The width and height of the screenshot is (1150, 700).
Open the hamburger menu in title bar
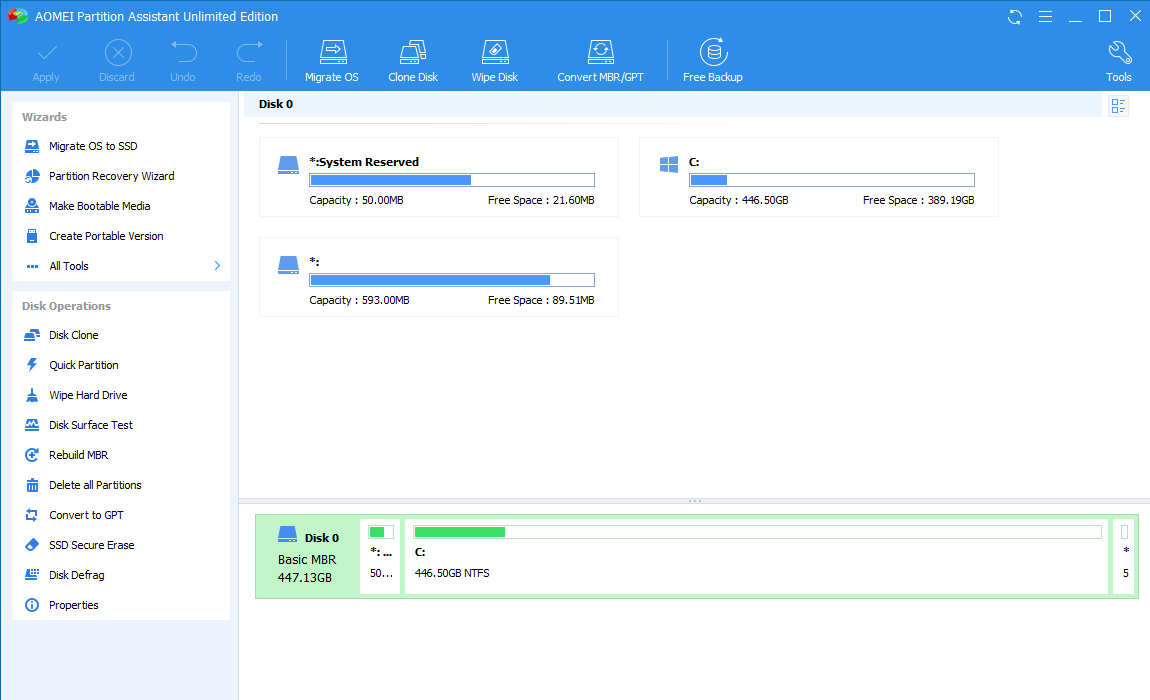pos(1045,17)
